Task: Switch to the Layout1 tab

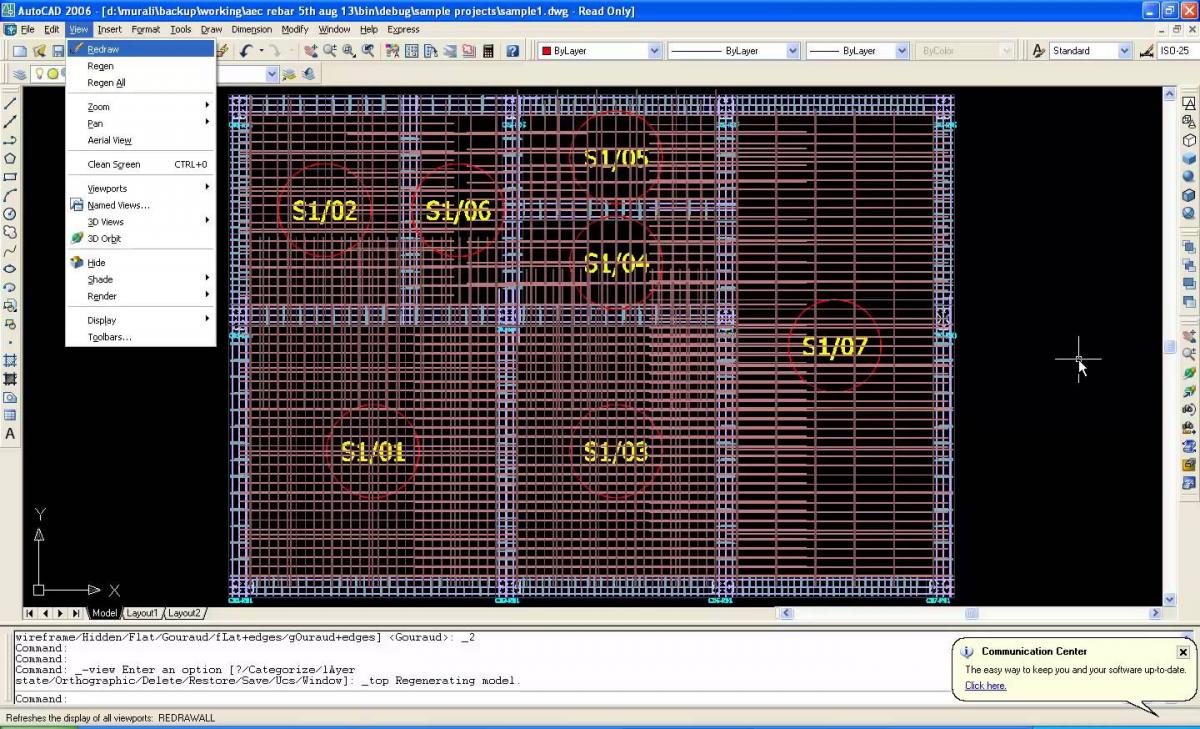Action: point(141,613)
